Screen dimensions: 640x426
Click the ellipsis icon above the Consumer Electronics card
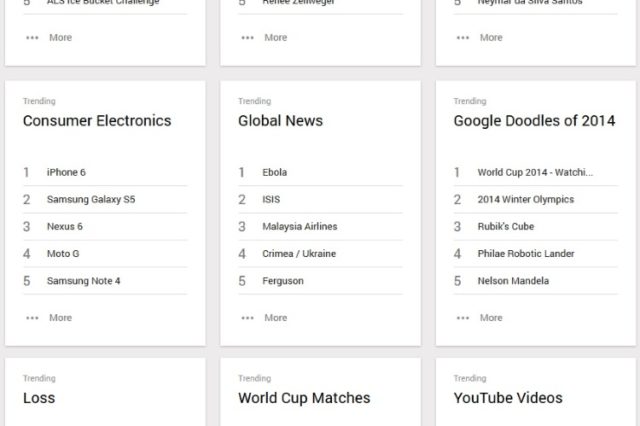click(x=32, y=38)
